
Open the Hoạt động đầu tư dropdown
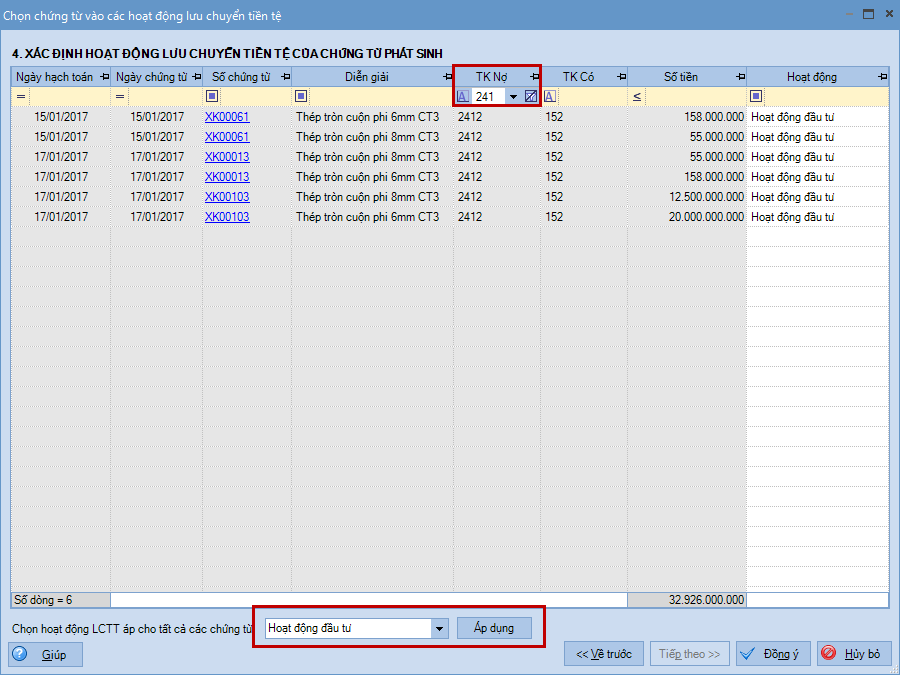tap(438, 629)
